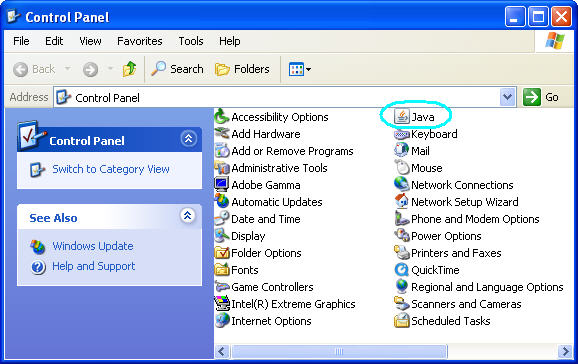Click the Go button
The height and width of the screenshot is (364, 578).
click(541, 97)
